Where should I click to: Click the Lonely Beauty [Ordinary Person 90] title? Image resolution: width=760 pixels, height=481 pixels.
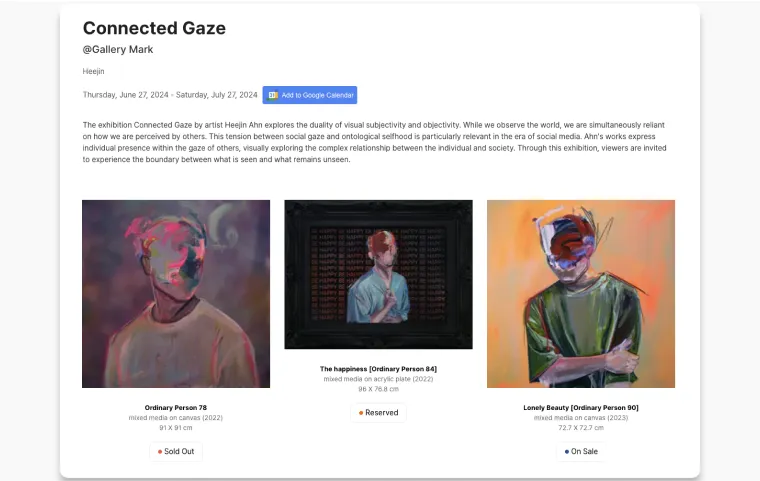581,408
